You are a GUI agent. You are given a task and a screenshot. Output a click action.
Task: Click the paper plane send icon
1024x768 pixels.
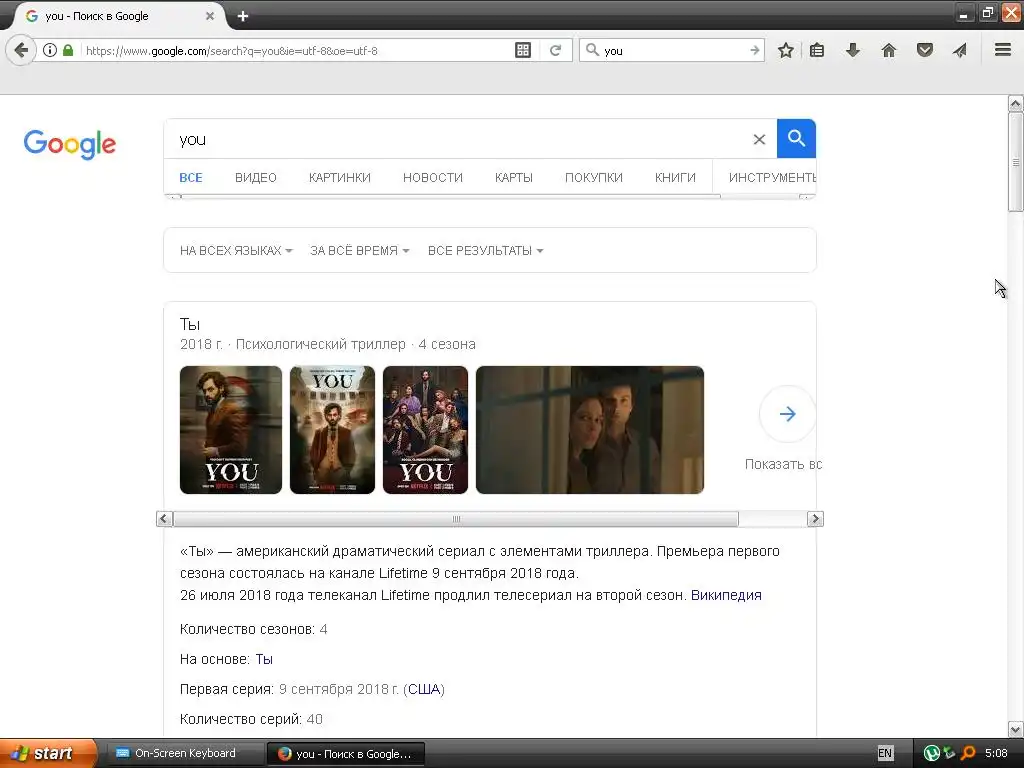pyautogui.click(x=959, y=50)
